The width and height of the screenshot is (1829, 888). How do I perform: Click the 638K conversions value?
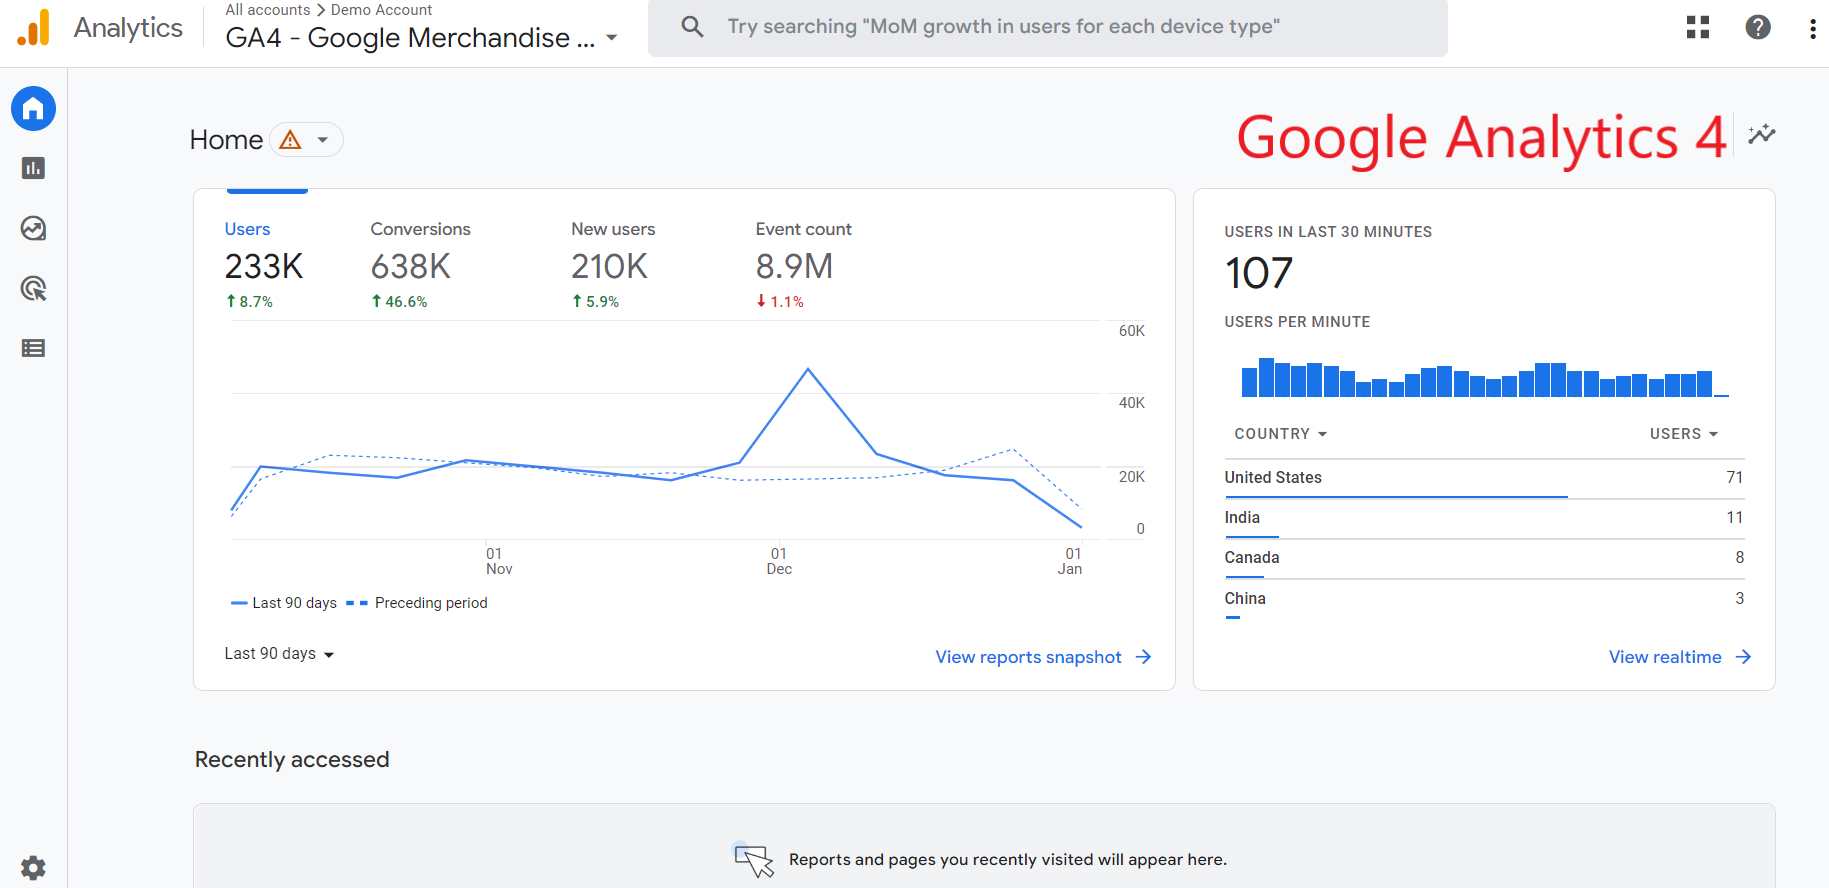[411, 266]
